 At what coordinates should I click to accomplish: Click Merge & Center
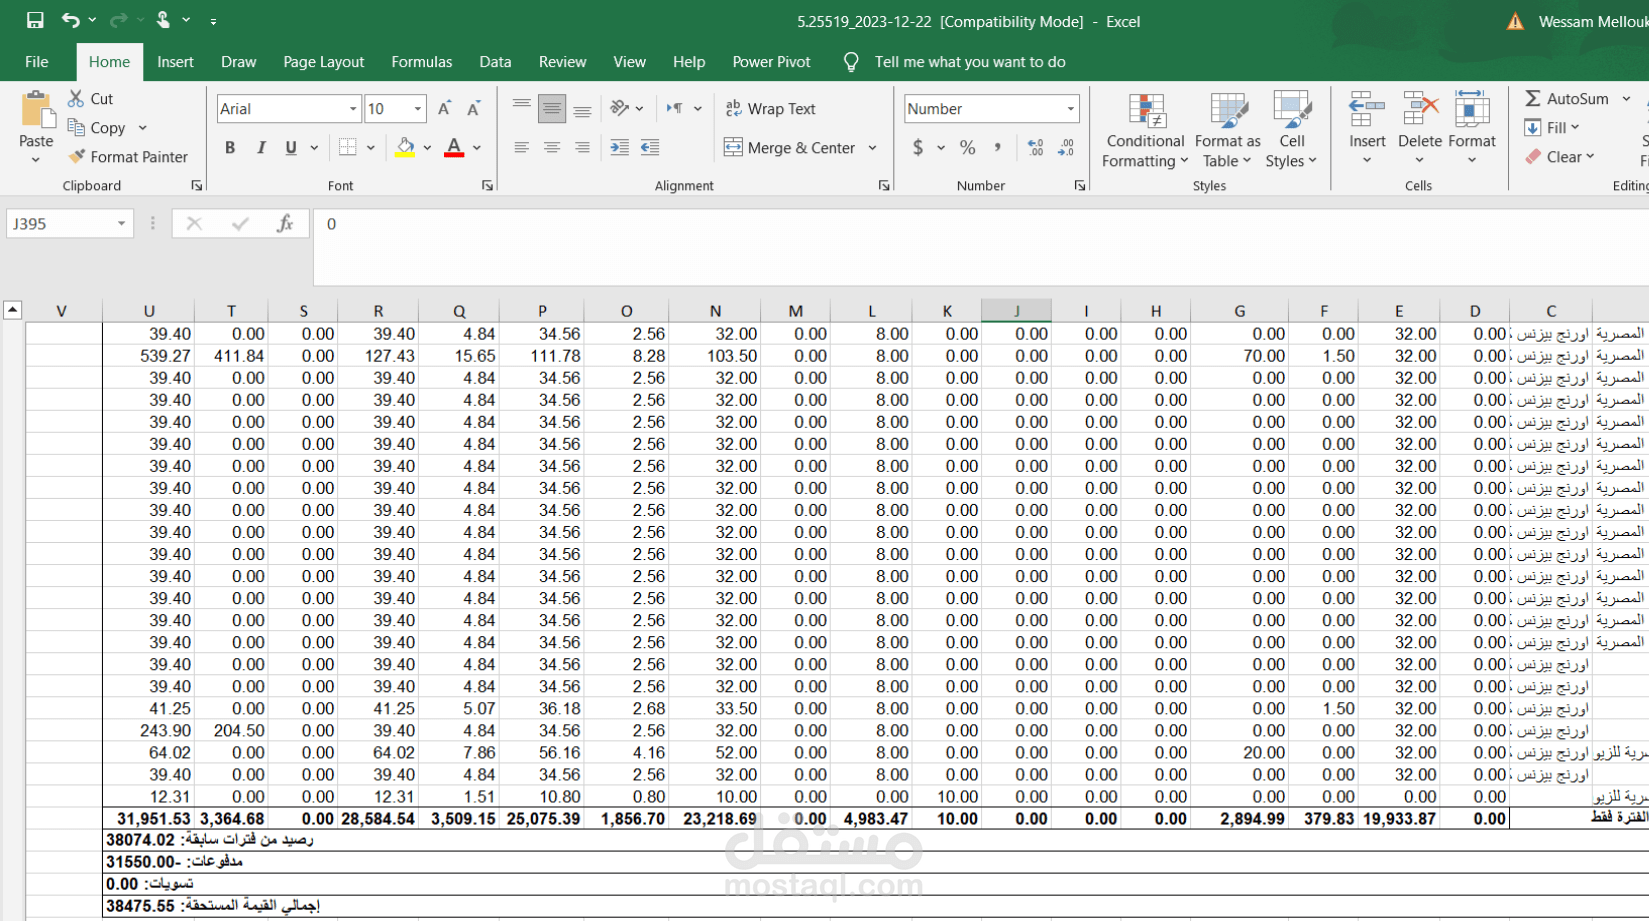point(789,147)
